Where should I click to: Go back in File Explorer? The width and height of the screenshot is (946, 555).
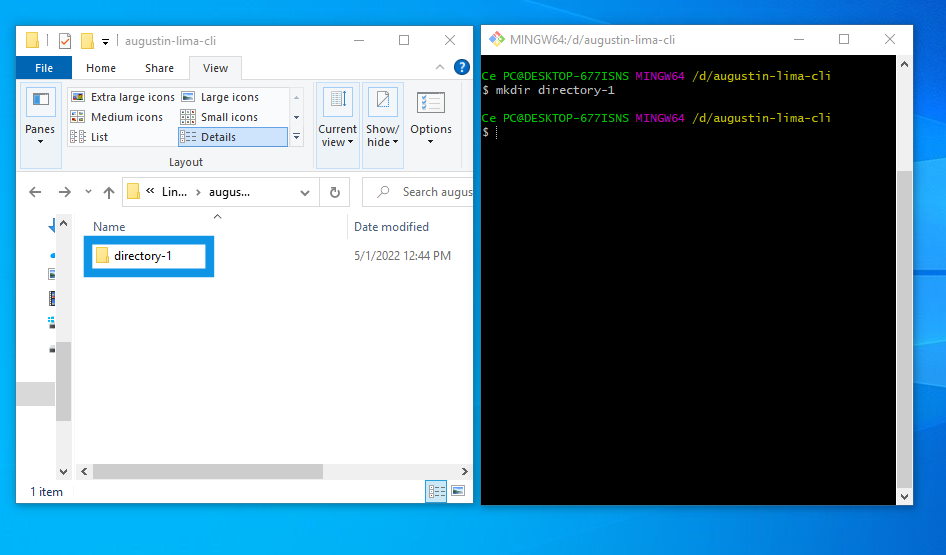35,192
